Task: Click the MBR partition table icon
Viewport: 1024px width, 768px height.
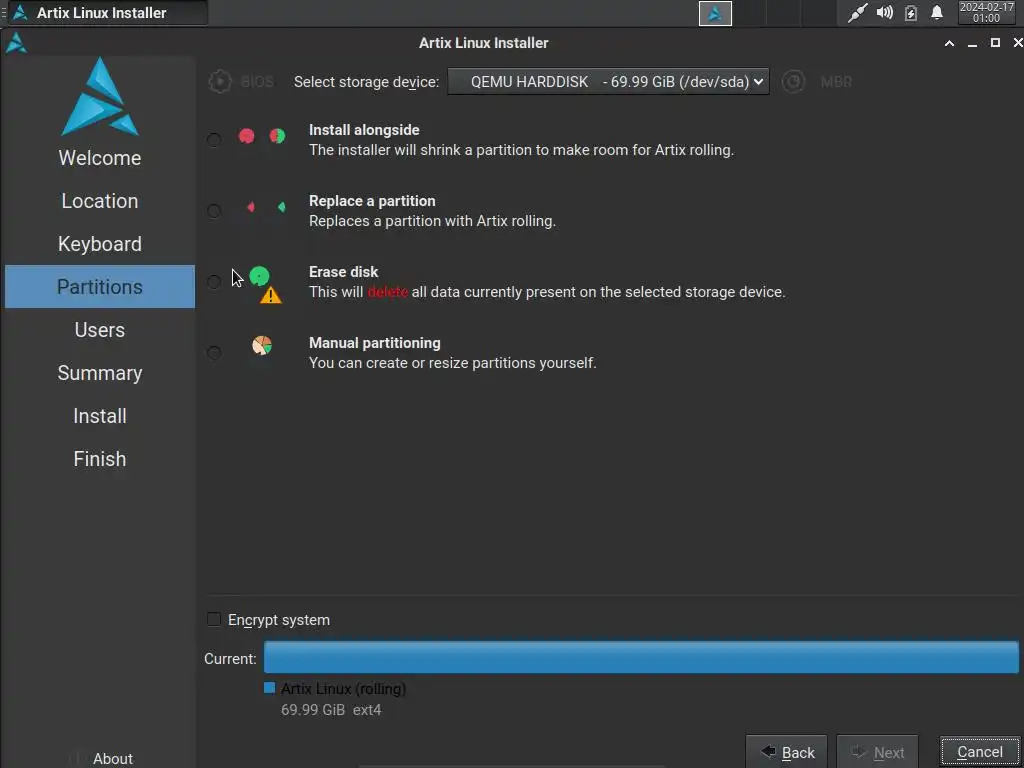Action: pos(793,82)
